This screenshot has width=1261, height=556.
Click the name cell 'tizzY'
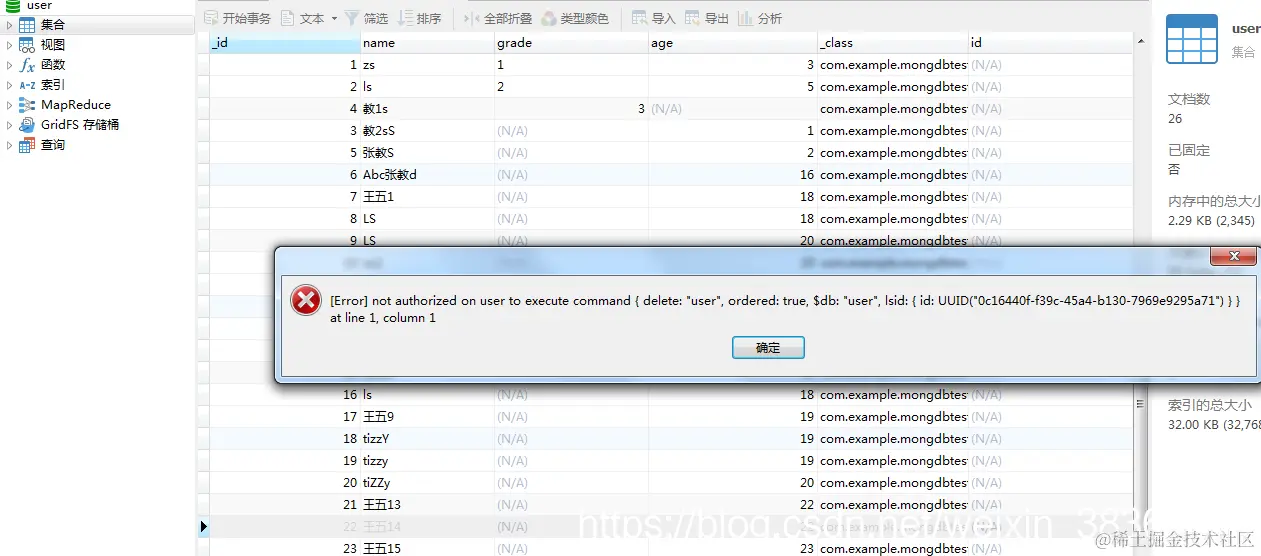pos(427,439)
